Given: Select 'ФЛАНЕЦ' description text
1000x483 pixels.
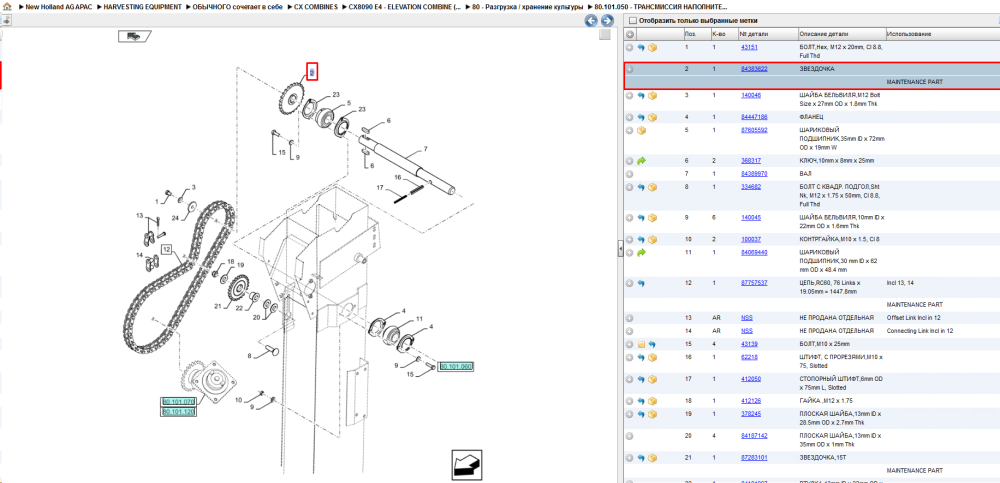Looking at the screenshot, I should pyautogui.click(x=812, y=117).
